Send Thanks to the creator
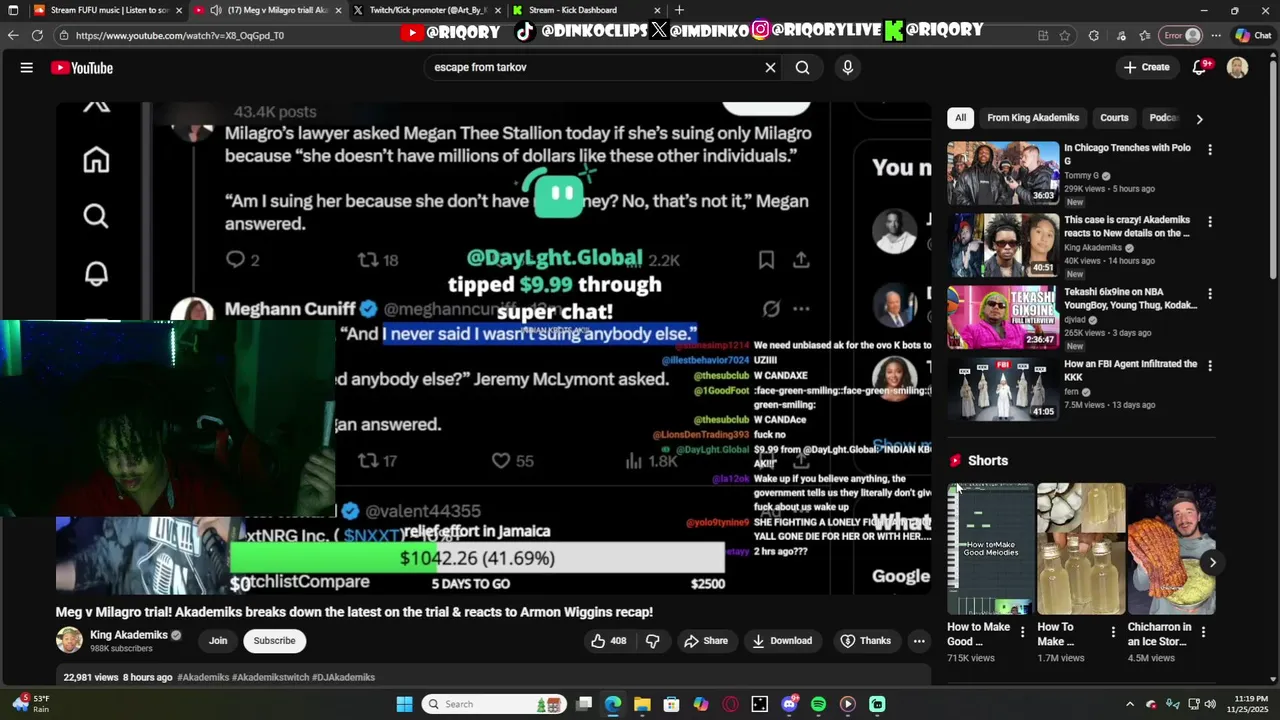Viewport: 1280px width, 720px height. point(865,641)
